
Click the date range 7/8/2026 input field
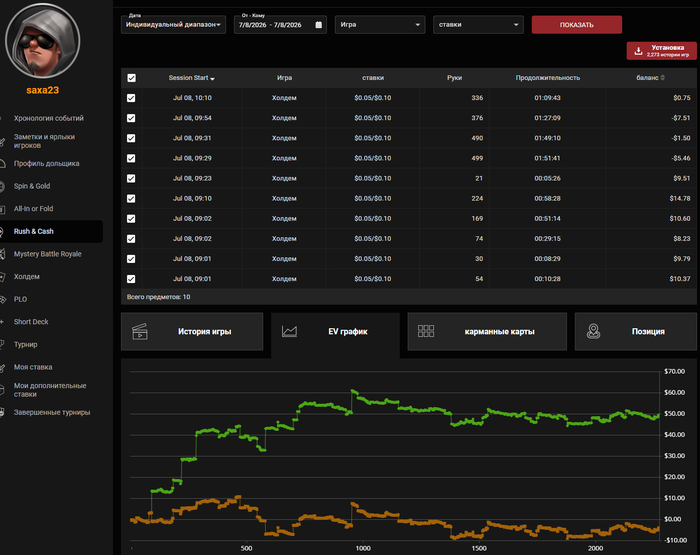280,25
